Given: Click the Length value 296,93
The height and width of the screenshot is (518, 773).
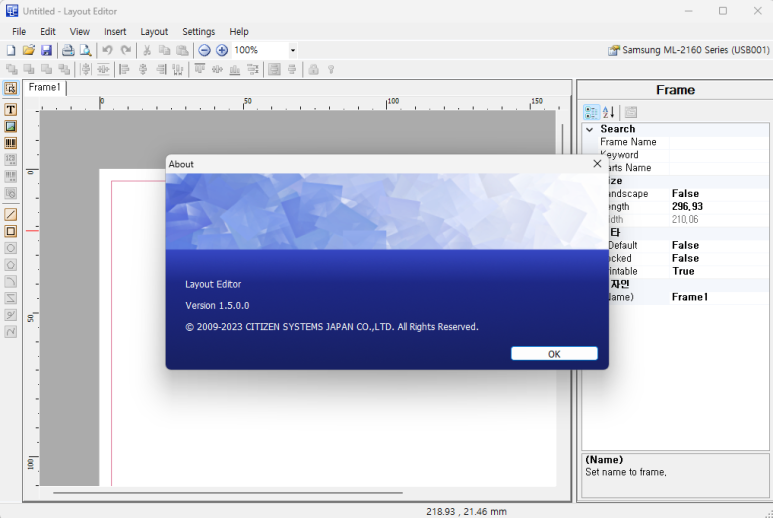Looking at the screenshot, I should (687, 207).
